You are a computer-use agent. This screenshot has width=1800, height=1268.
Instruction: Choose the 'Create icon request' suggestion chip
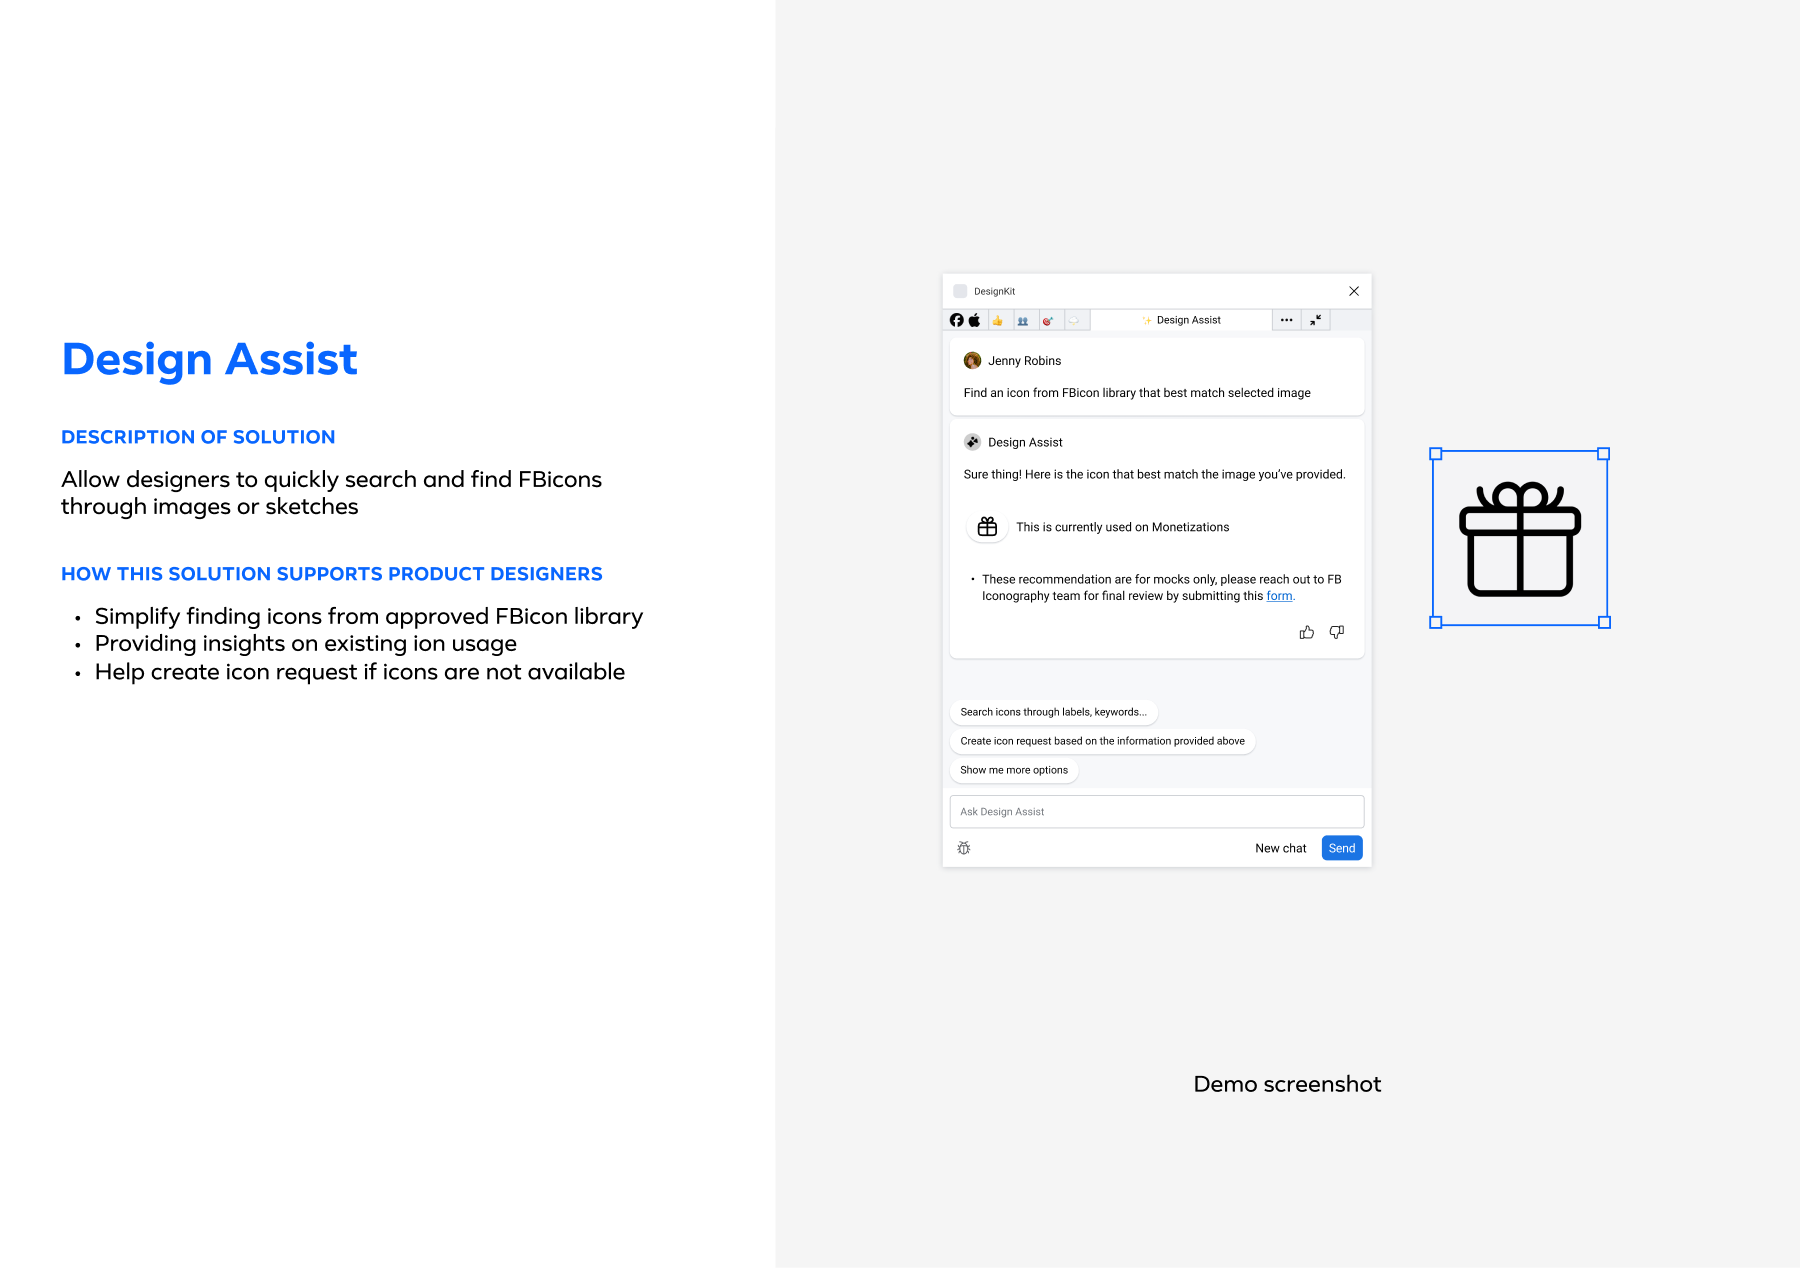click(1102, 741)
